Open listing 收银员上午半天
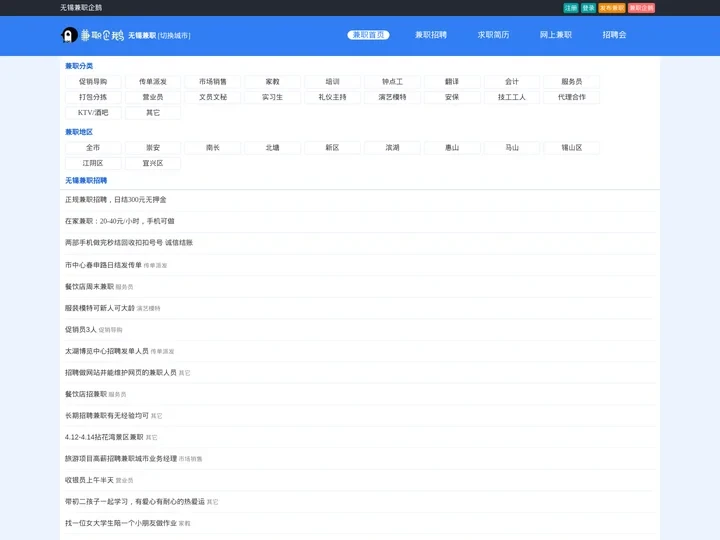Image resolution: width=720 pixels, height=540 pixels. tap(89, 480)
